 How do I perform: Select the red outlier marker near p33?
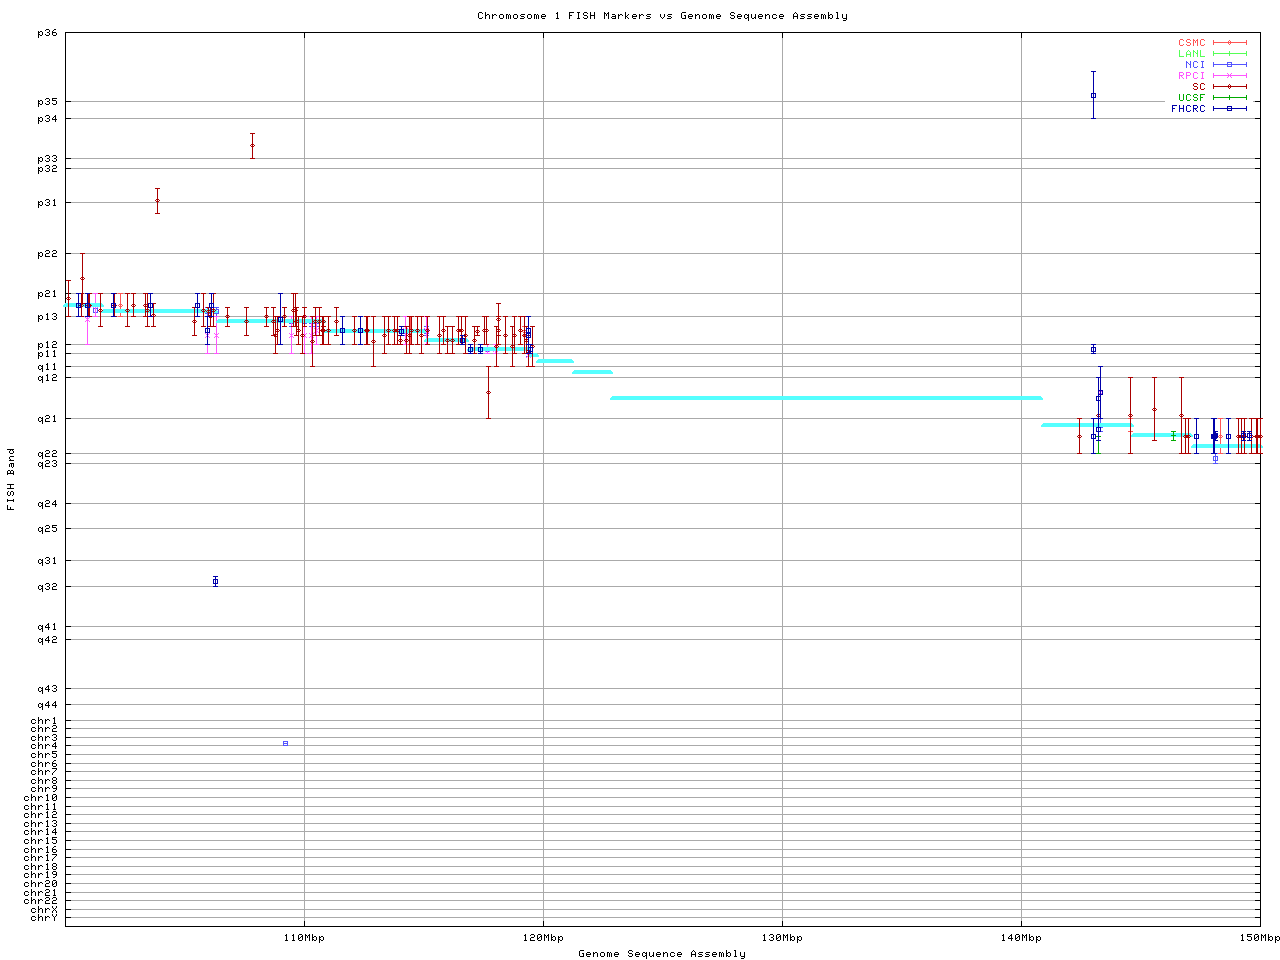tap(252, 145)
